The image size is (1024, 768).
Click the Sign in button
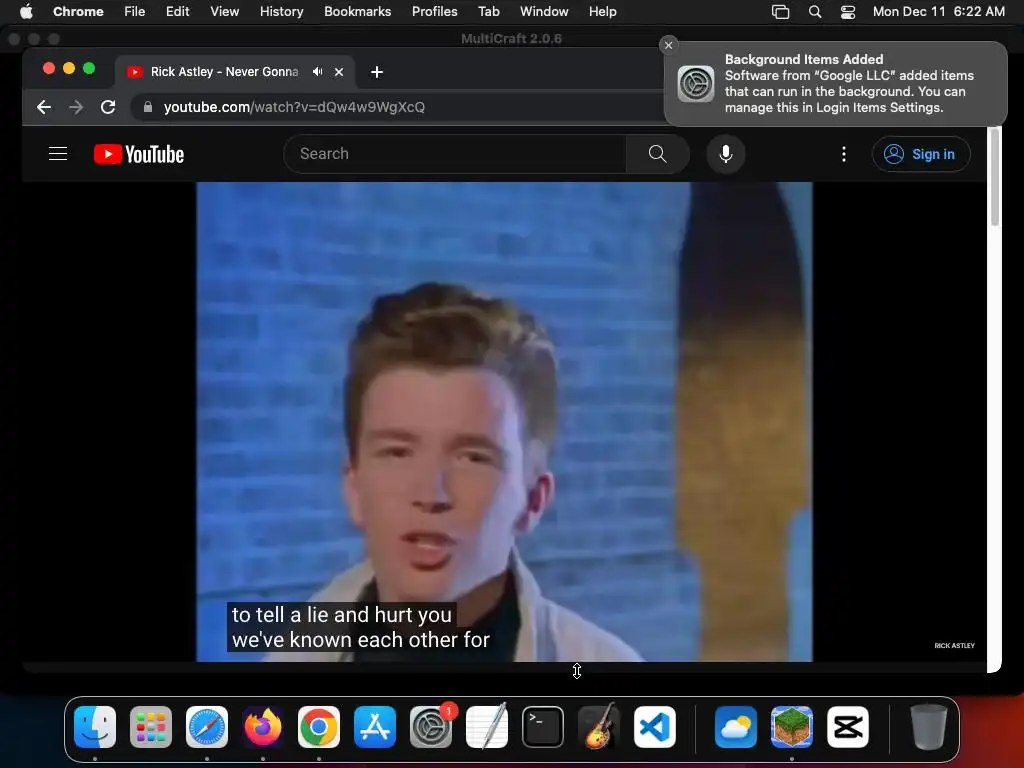pos(921,154)
